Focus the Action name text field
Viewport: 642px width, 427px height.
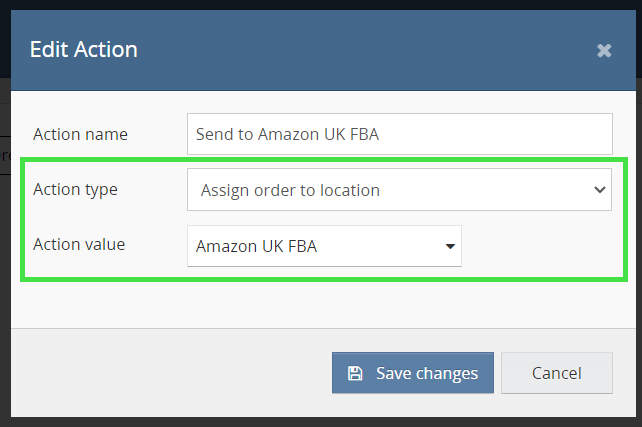coord(398,134)
